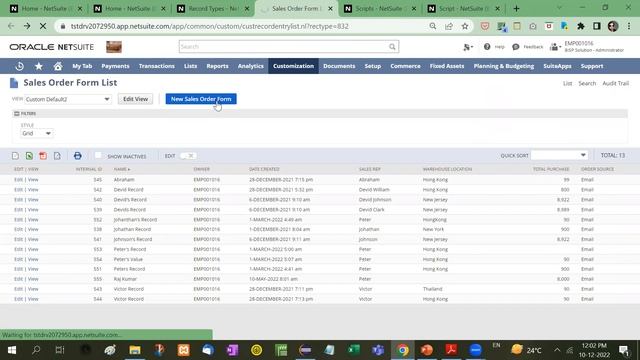The width and height of the screenshot is (640, 360).
Task: Open Transactions menu
Action: pyautogui.click(x=156, y=66)
